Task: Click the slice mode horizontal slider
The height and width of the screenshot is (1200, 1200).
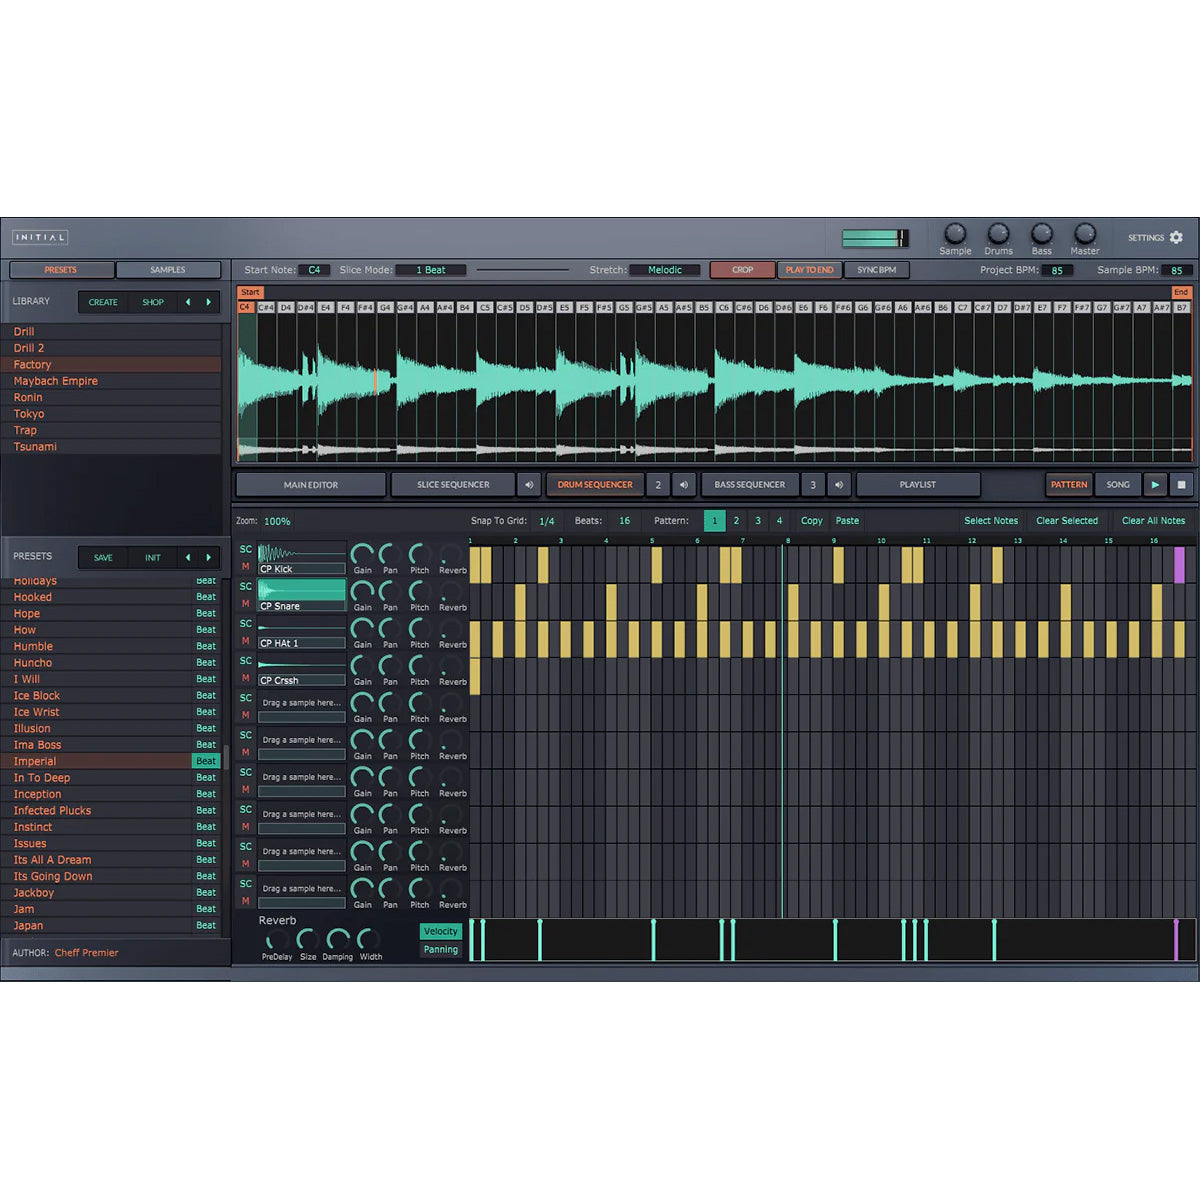Action: [522, 270]
